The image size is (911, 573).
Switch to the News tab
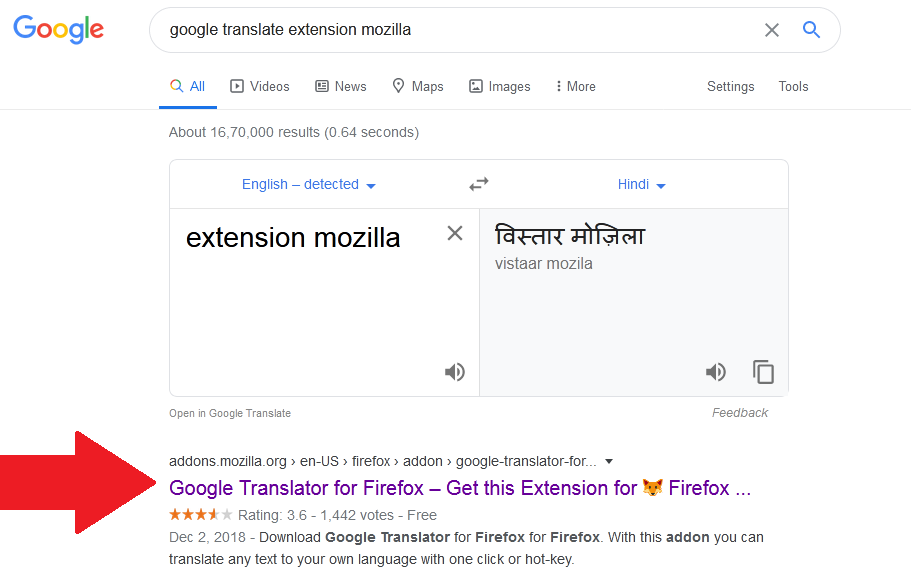(x=340, y=86)
